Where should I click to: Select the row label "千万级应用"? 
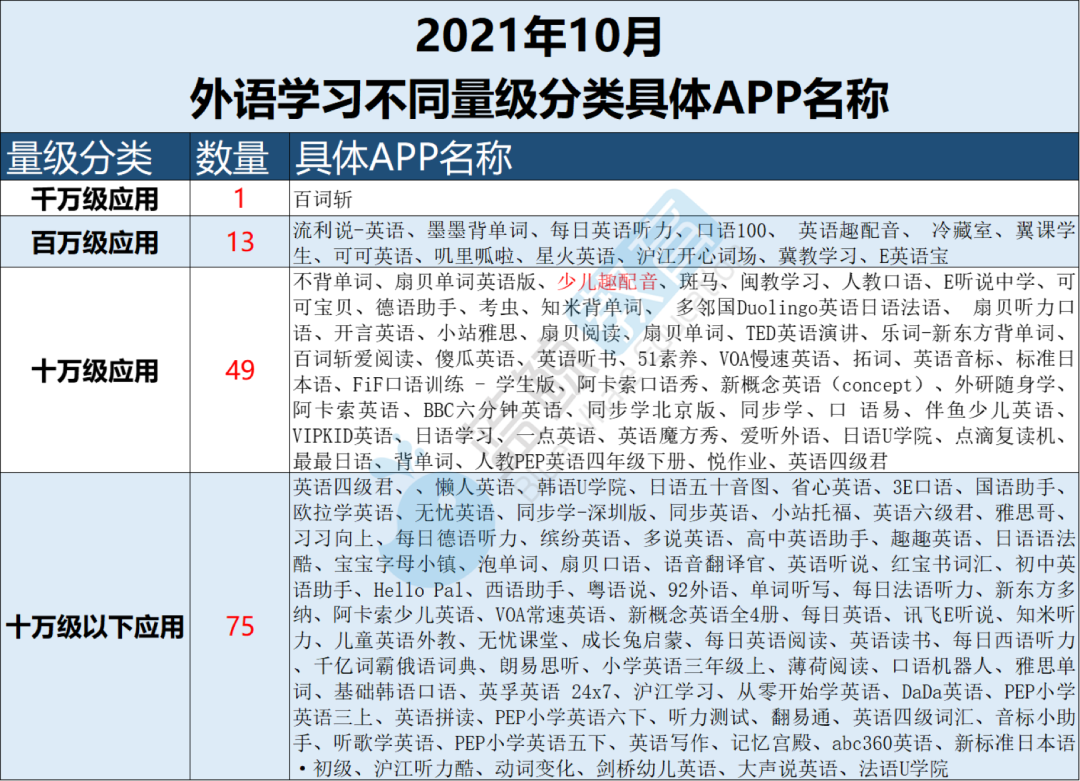pyautogui.click(x=95, y=199)
